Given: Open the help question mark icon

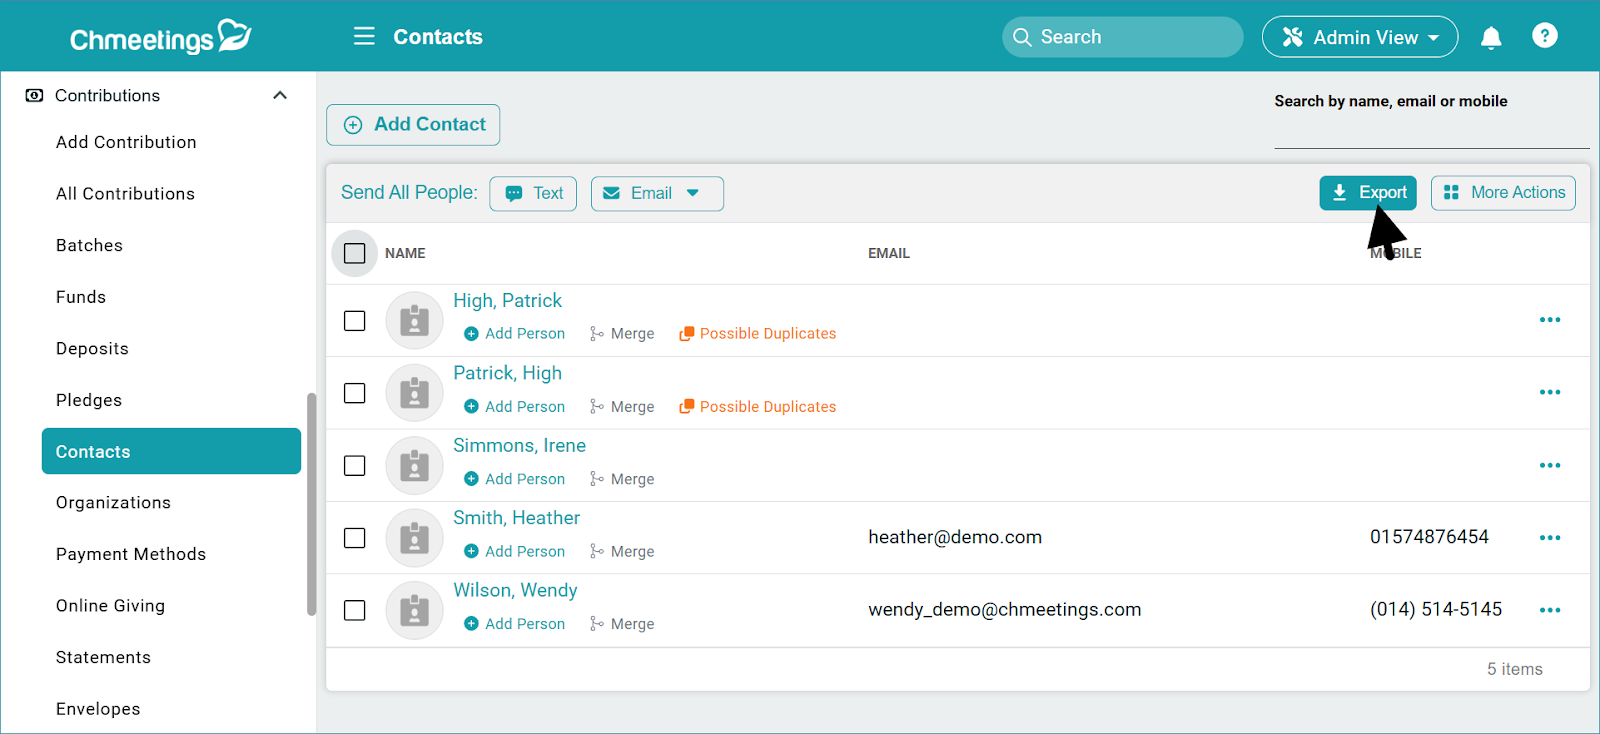Looking at the screenshot, I should (1544, 36).
